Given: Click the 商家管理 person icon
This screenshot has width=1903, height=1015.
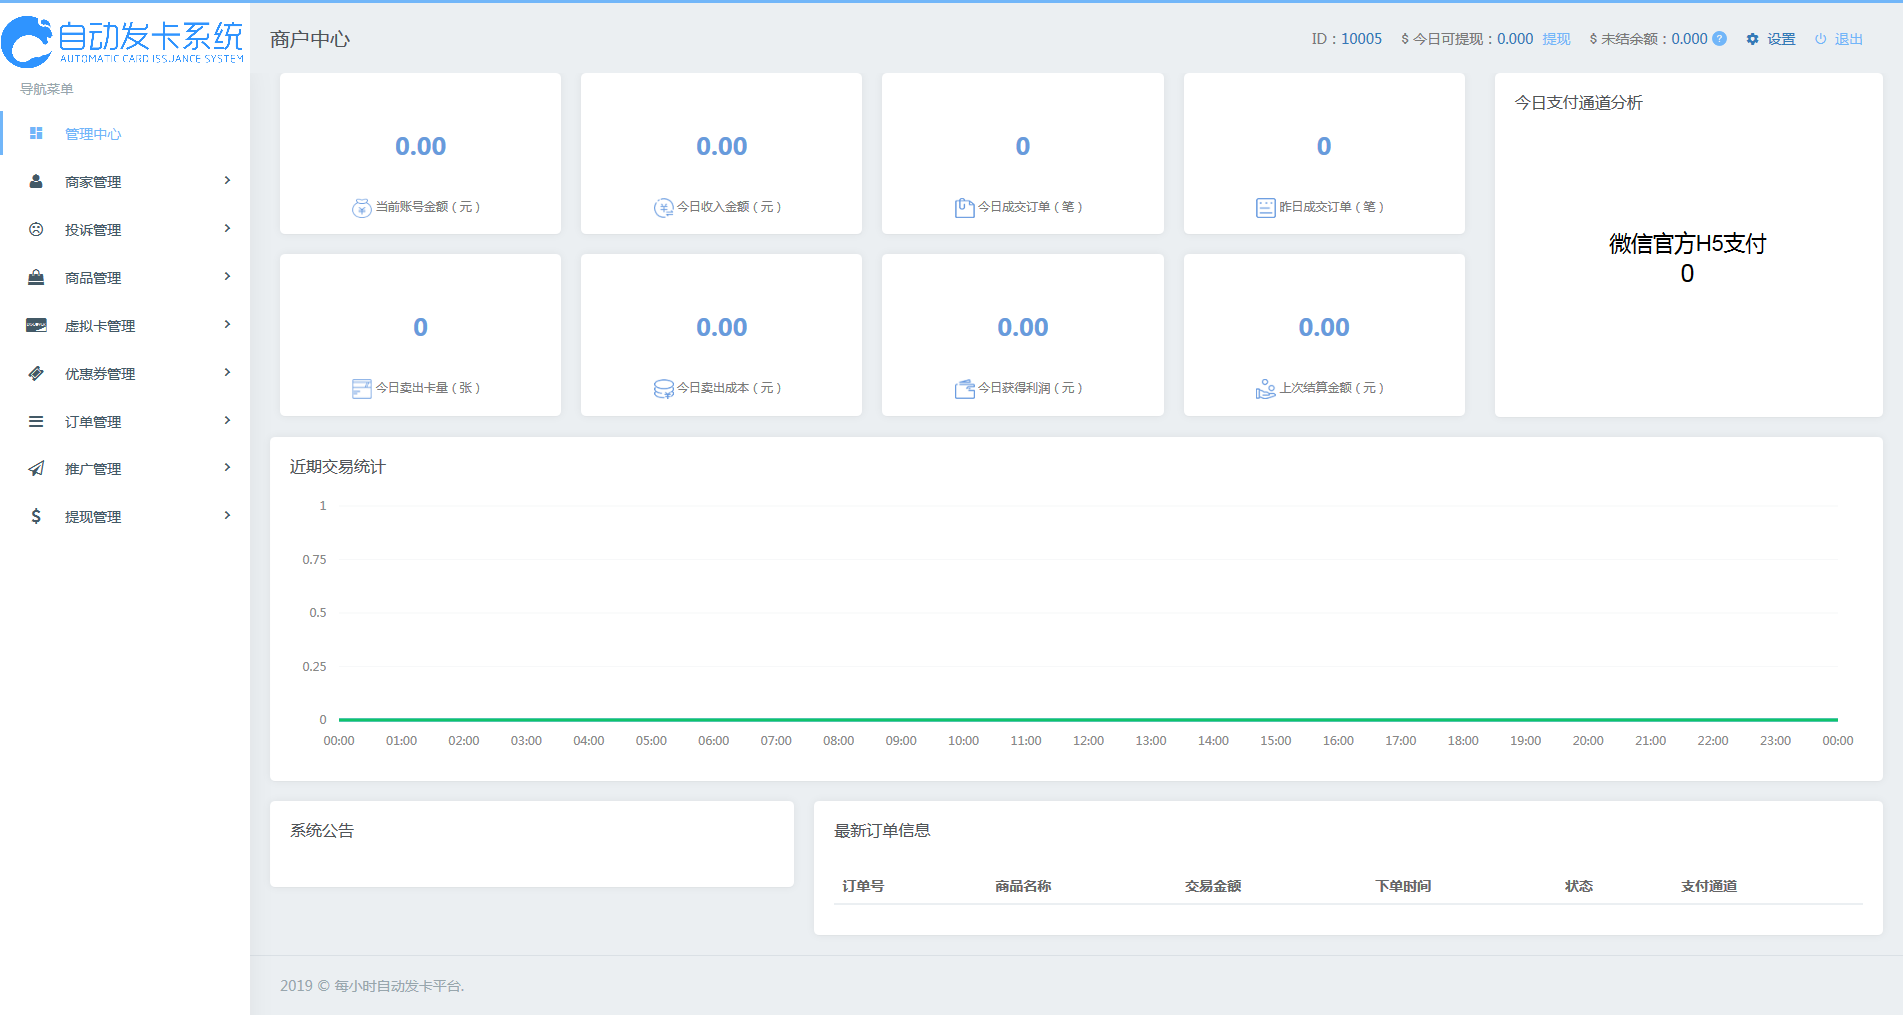Looking at the screenshot, I should point(36,181).
